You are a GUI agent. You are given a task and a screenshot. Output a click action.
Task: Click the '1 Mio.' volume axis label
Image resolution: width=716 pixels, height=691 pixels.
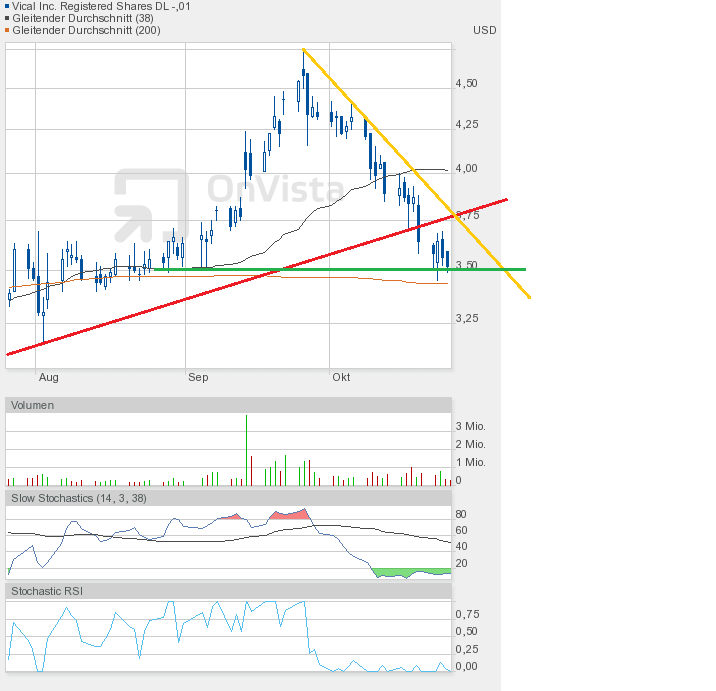point(470,462)
